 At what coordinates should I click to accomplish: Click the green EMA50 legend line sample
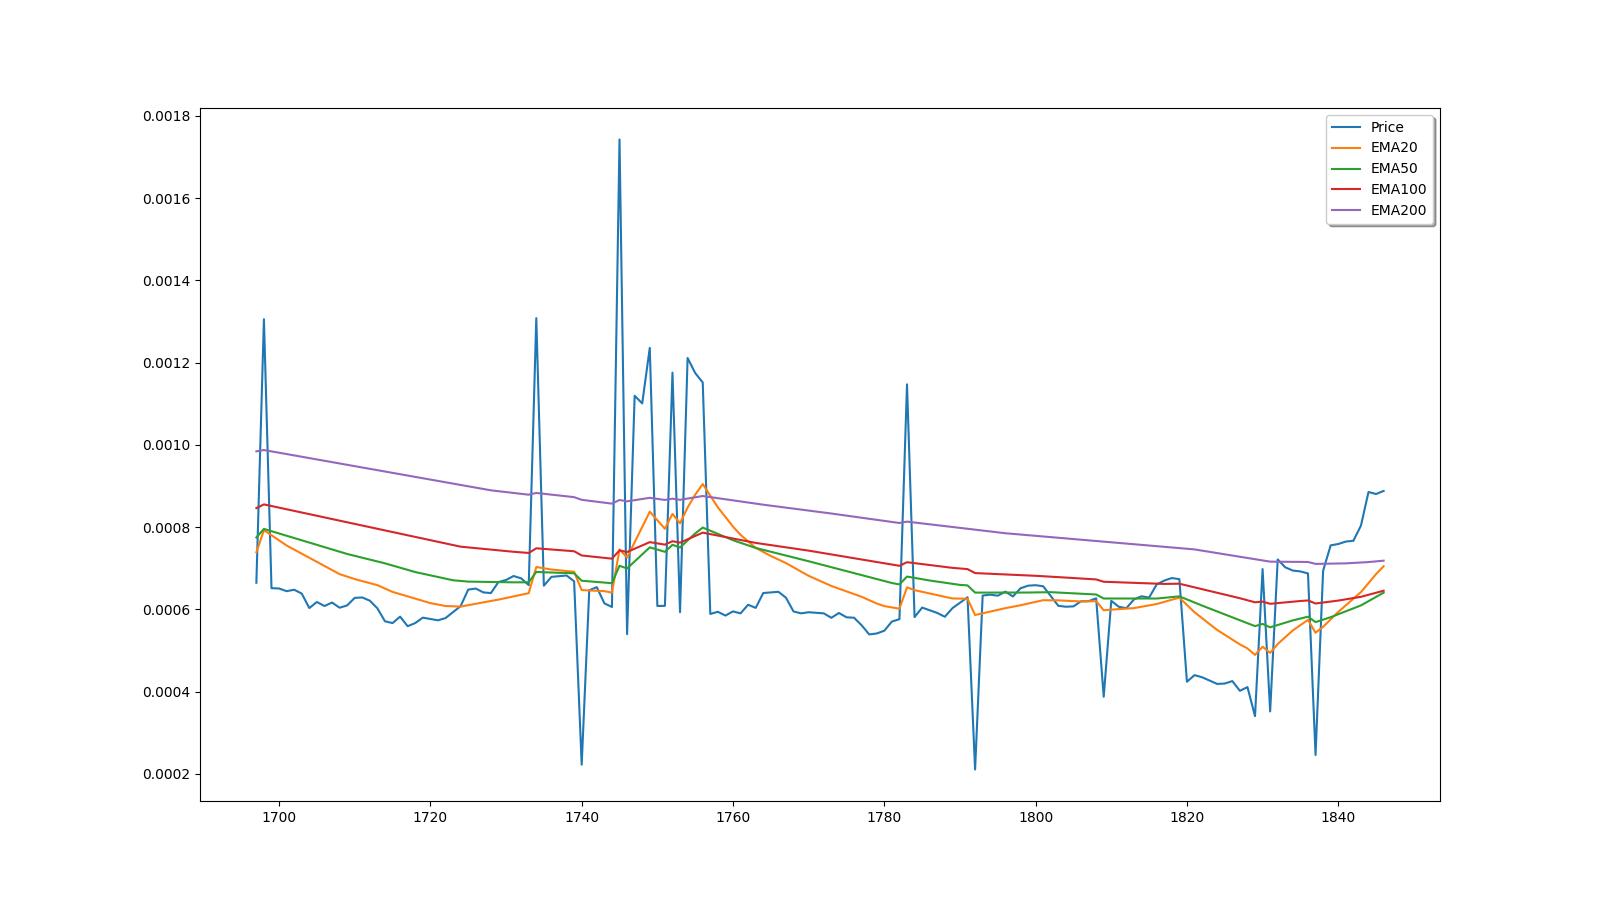pos(1346,169)
